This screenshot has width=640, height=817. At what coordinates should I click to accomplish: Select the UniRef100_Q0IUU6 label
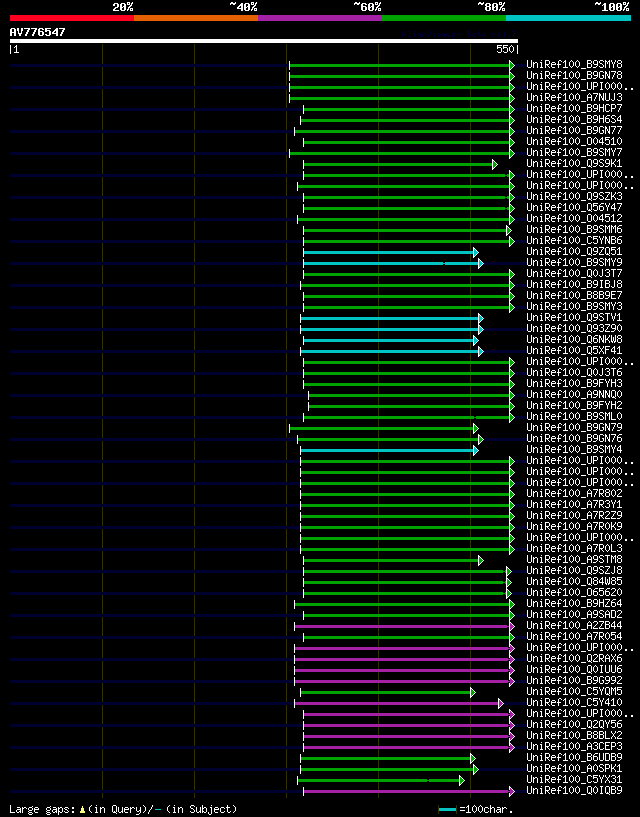point(574,670)
